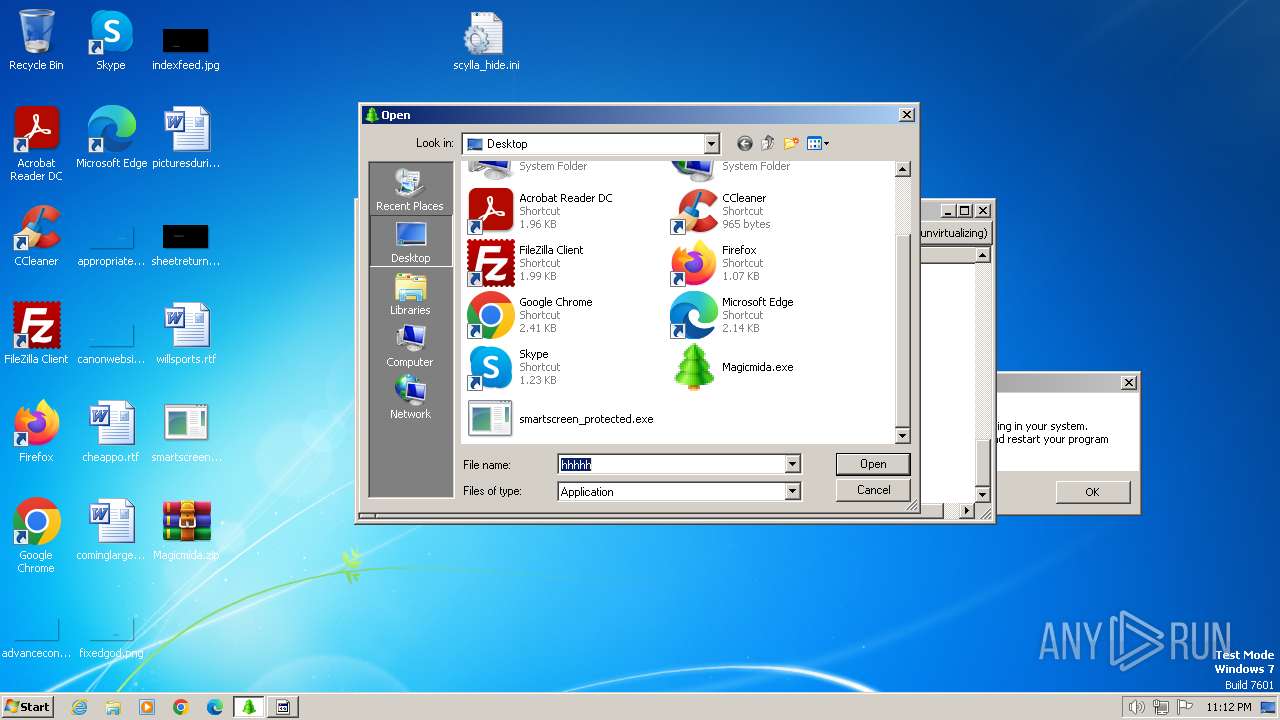Screen dimensions: 1280x720
Task: Select Acrobat Reader DC shortcut in file list
Action: (x=541, y=211)
